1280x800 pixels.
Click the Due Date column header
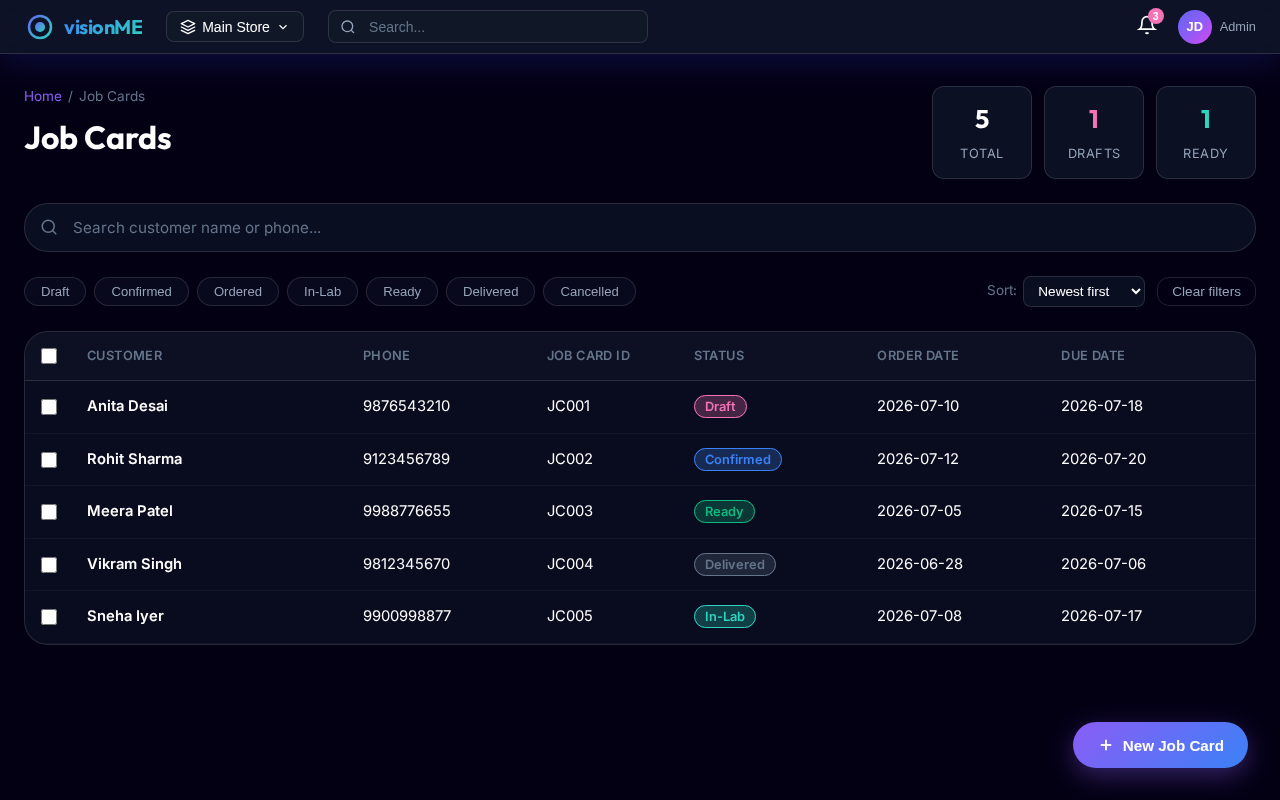coord(1093,355)
